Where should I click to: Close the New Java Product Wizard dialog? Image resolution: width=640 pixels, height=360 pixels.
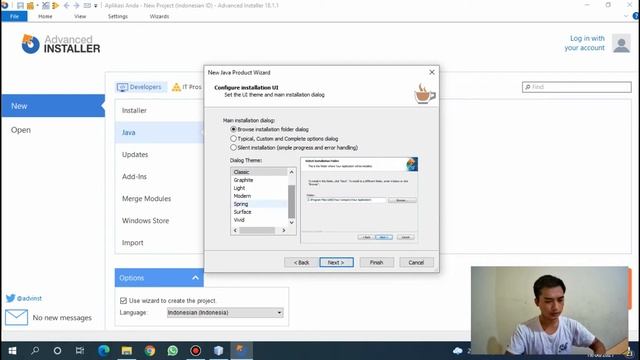point(432,72)
